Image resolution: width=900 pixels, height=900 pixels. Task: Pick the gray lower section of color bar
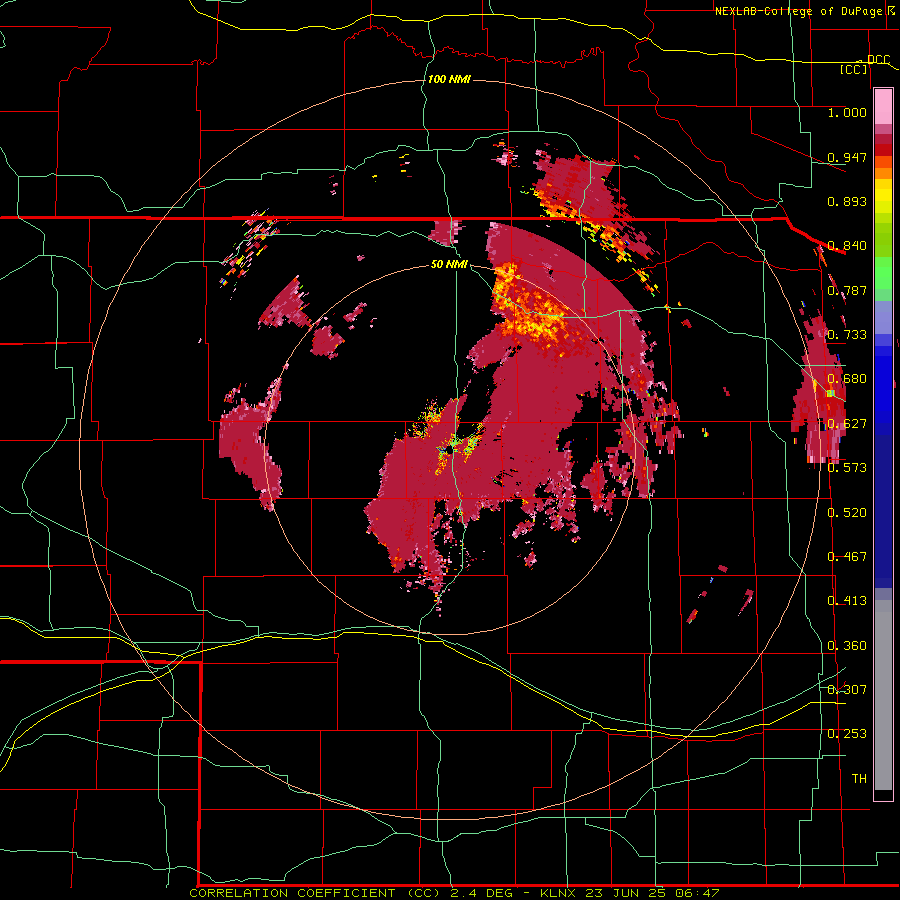click(x=883, y=695)
